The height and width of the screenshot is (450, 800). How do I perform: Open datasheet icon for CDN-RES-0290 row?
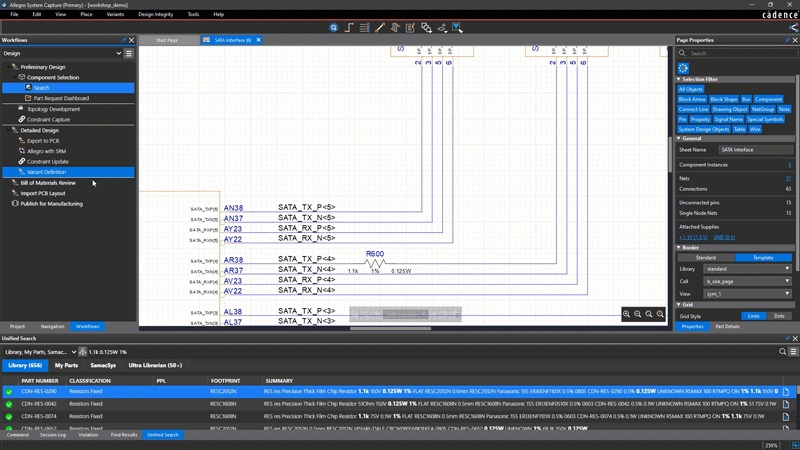pyautogui.click(x=786, y=391)
